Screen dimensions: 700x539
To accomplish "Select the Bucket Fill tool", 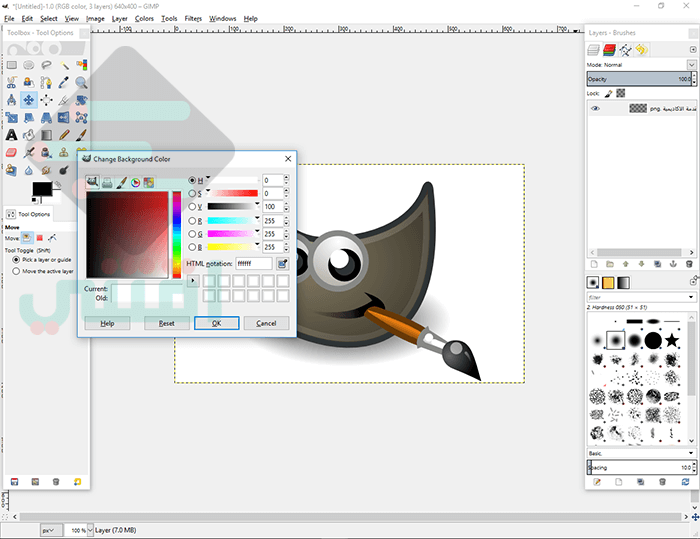I will pos(29,135).
